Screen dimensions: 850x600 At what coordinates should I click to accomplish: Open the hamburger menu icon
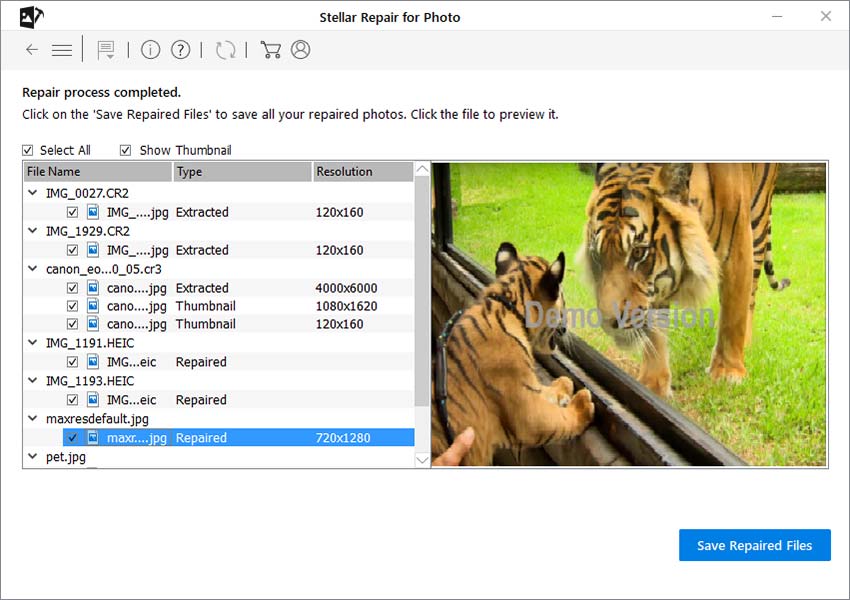pos(61,49)
